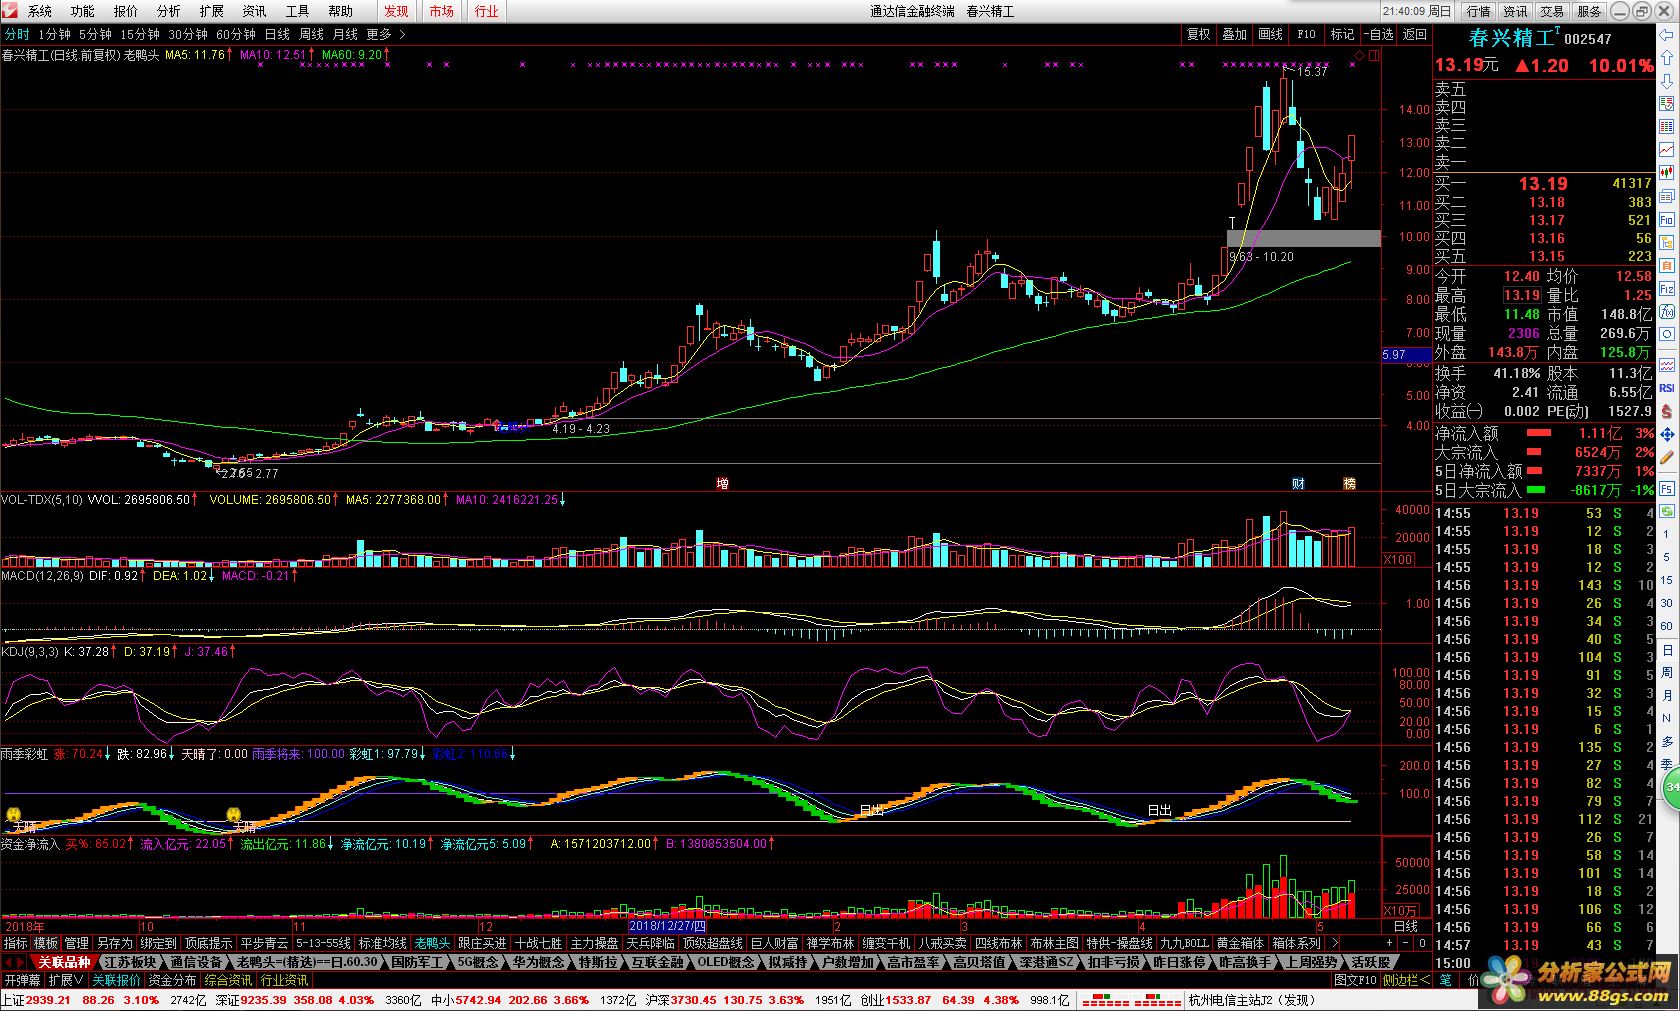This screenshot has width=1680, height=1011.
Task: Open the 工具 menu
Action: 298,11
